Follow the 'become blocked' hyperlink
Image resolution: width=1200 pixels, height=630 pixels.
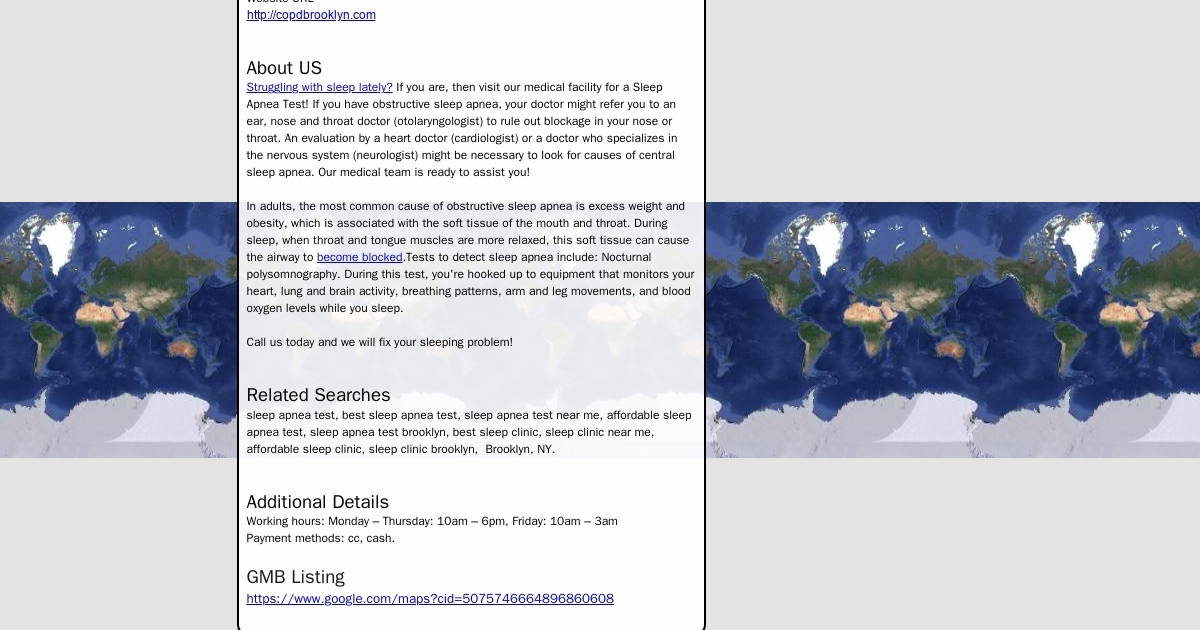point(359,258)
